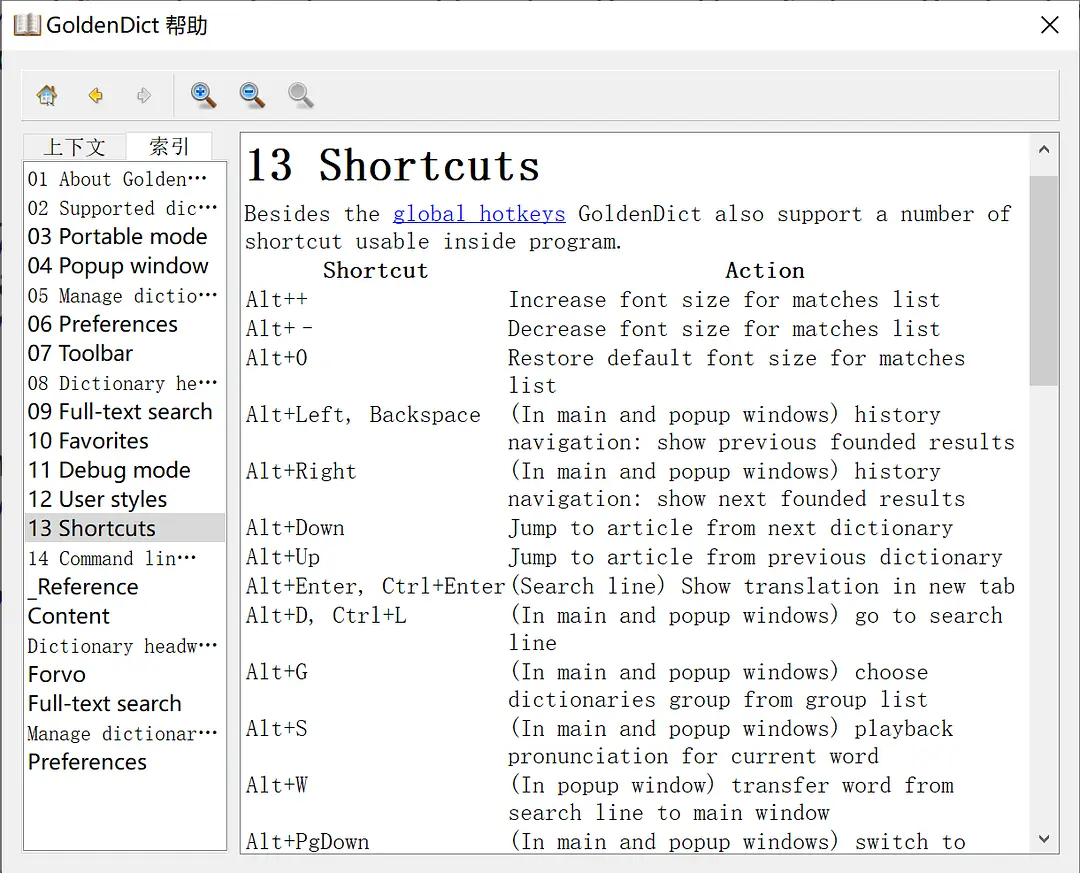Click scrollbar down arrow in help pane
Viewport: 1080px width, 873px height.
[1043, 839]
